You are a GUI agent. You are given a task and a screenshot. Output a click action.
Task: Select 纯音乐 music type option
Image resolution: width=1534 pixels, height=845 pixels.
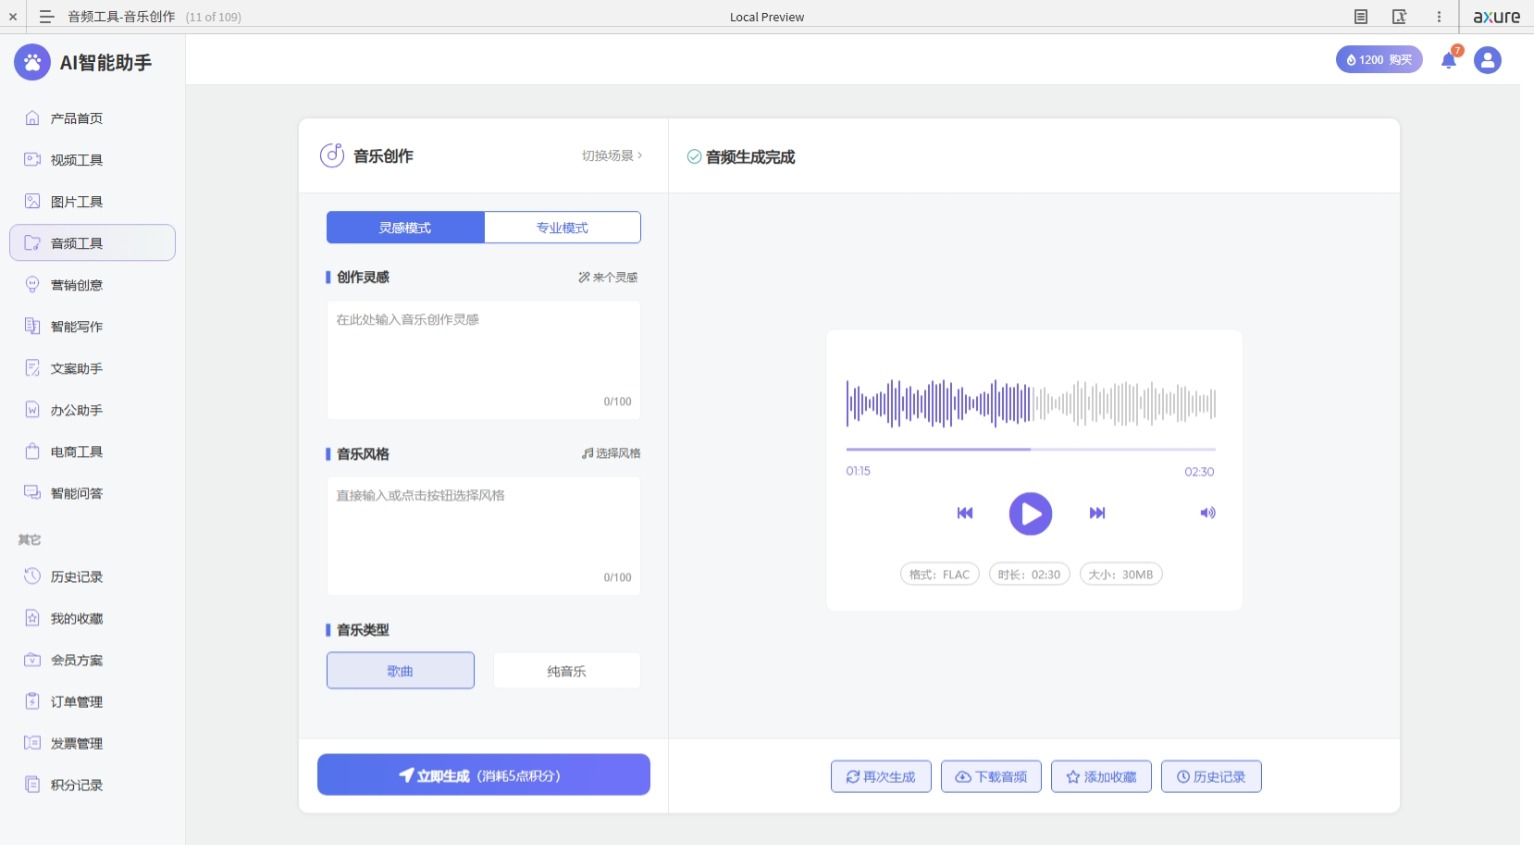tap(566, 671)
